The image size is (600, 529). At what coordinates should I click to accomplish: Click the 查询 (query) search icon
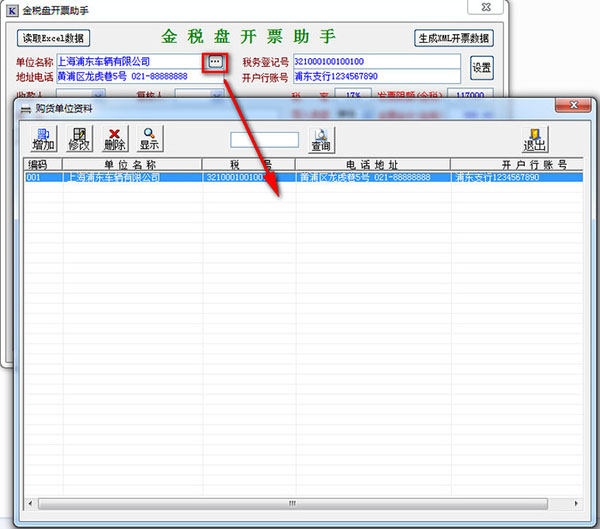point(321,139)
